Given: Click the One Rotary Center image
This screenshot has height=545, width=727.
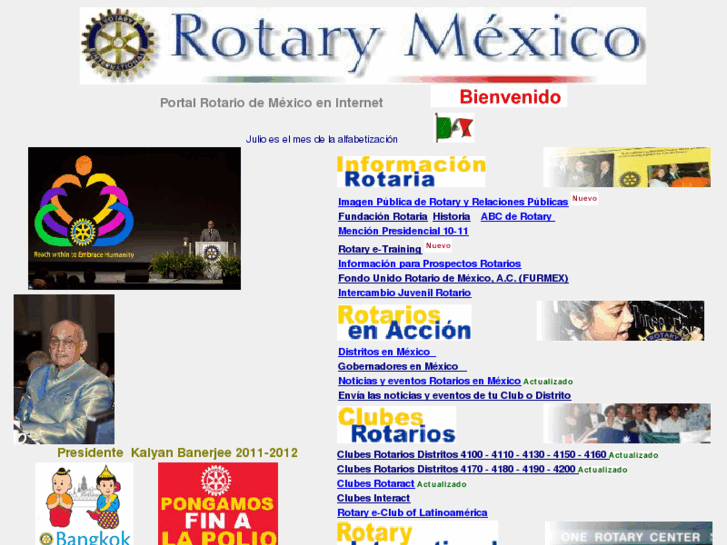Looking at the screenshot, I should [x=628, y=533].
